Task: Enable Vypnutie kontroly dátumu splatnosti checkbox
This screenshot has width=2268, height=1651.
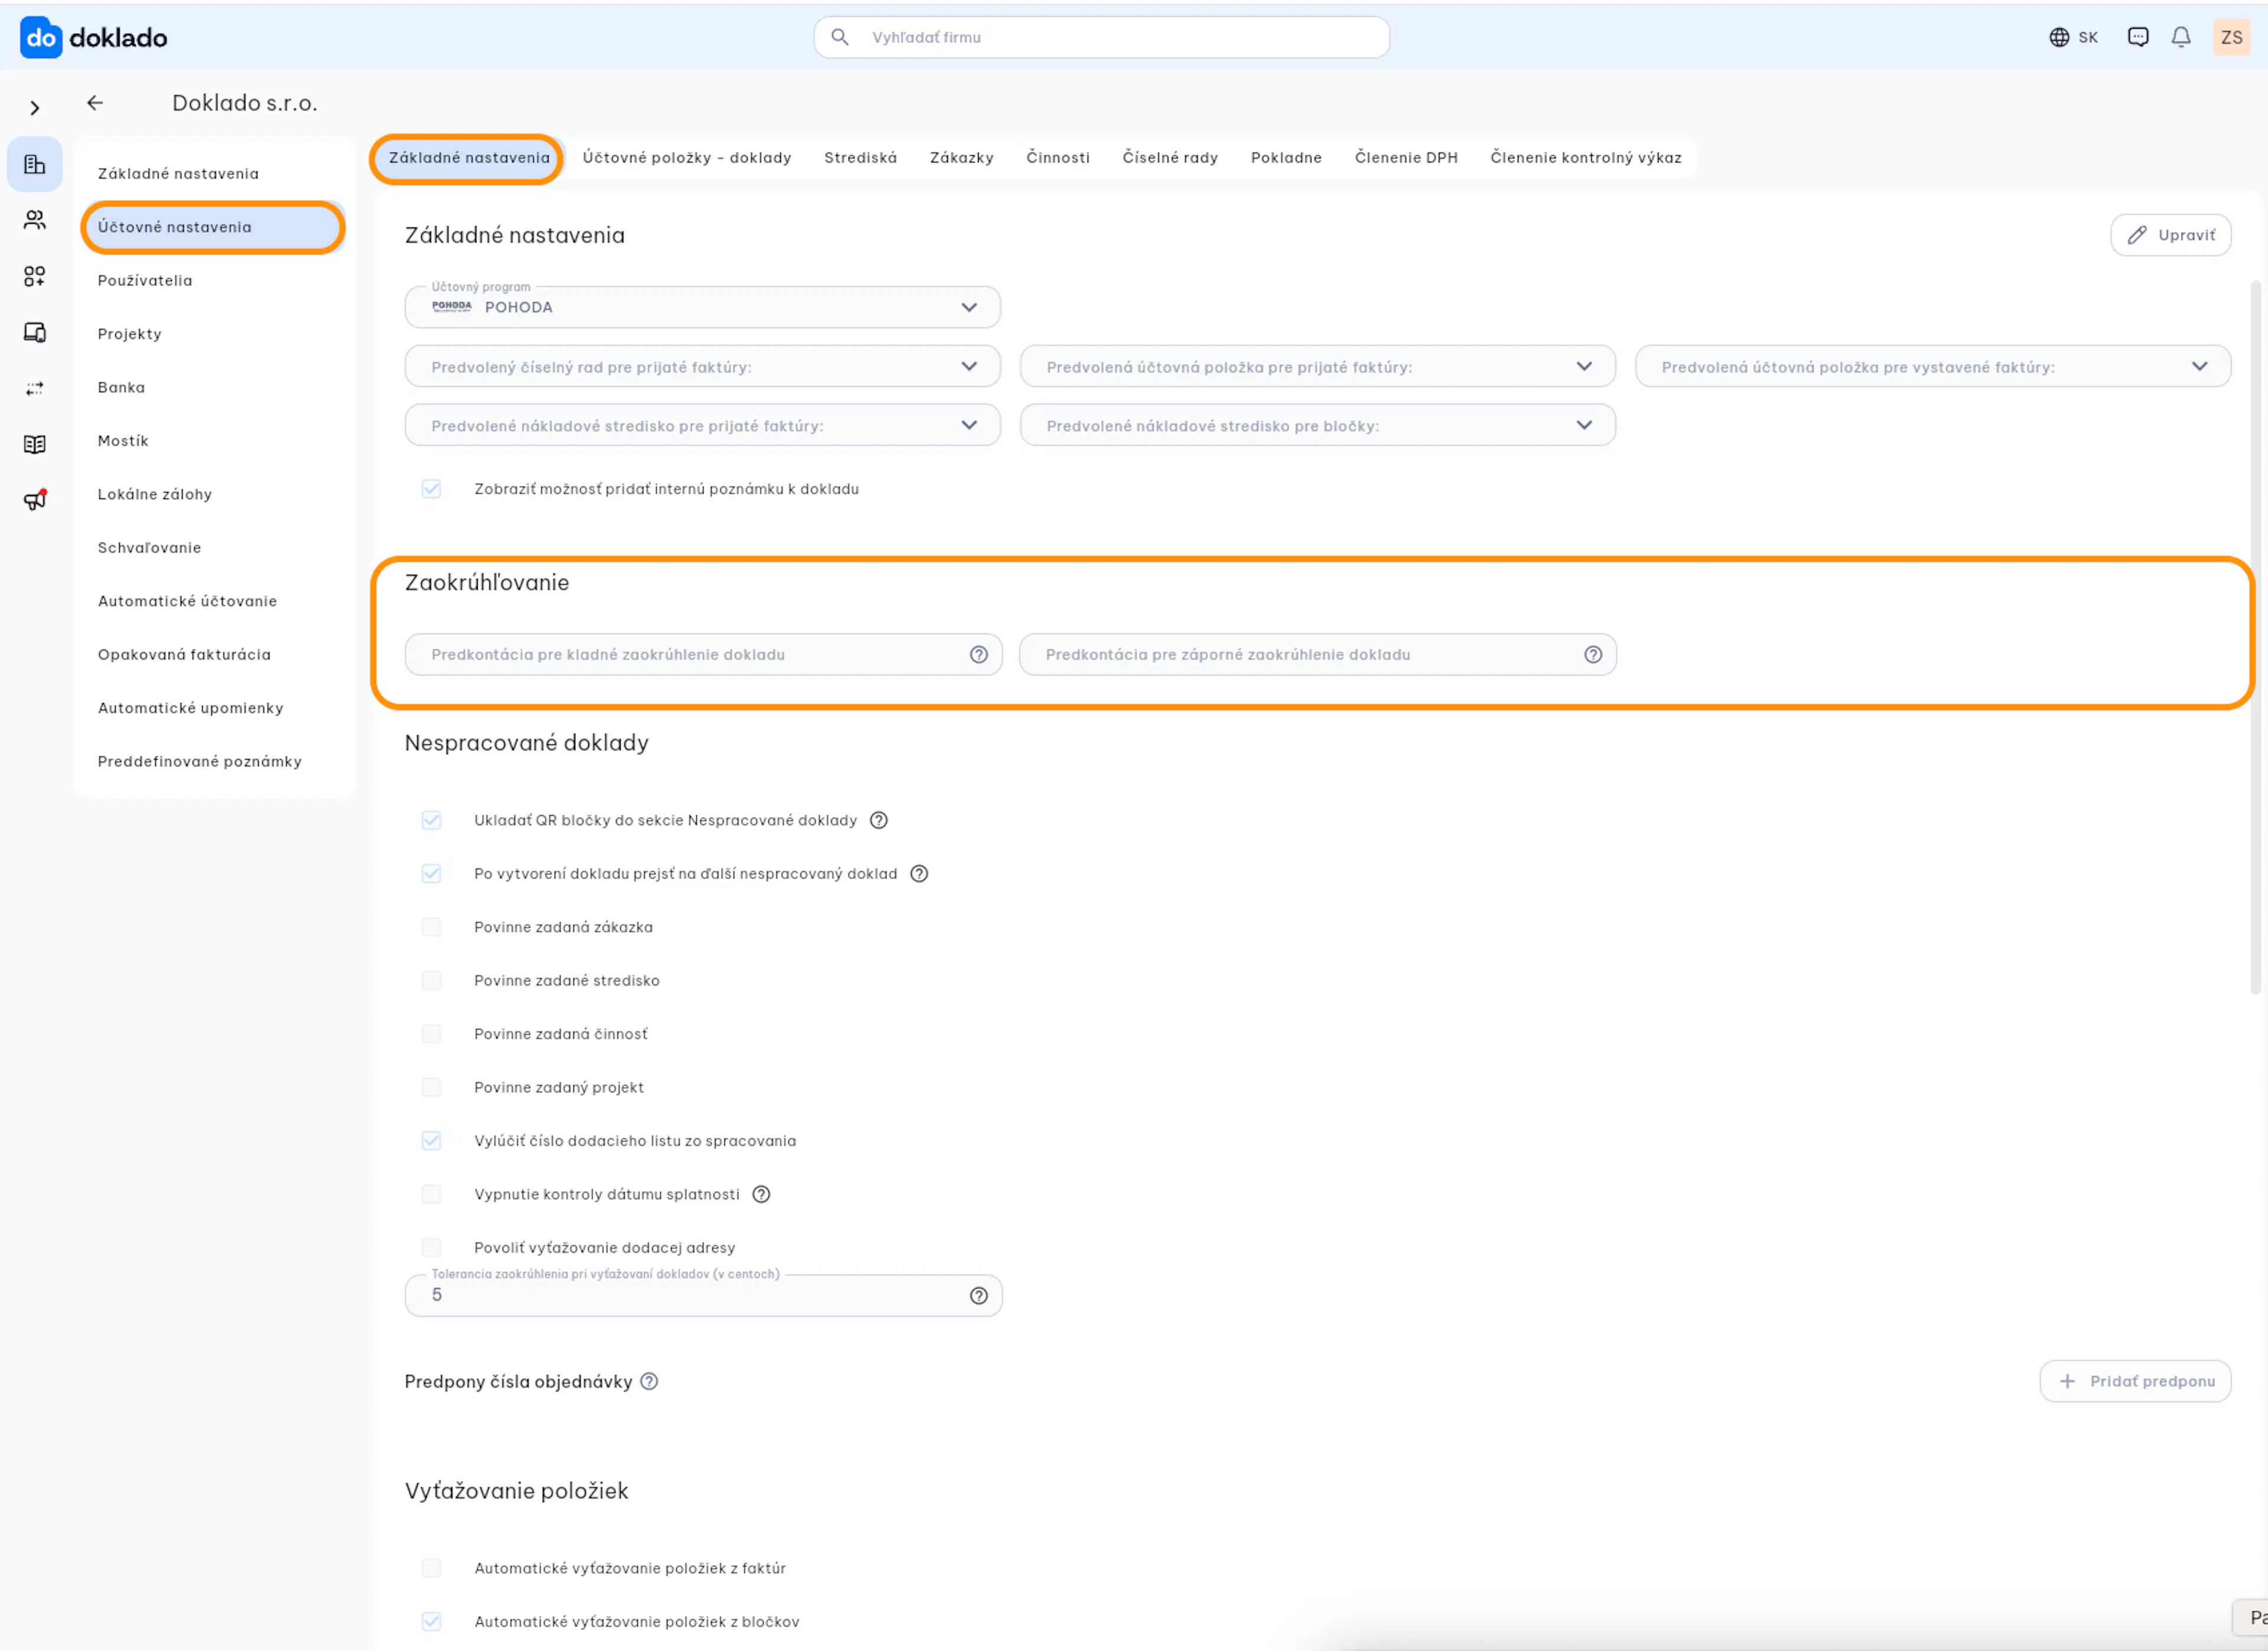Action: (431, 1194)
